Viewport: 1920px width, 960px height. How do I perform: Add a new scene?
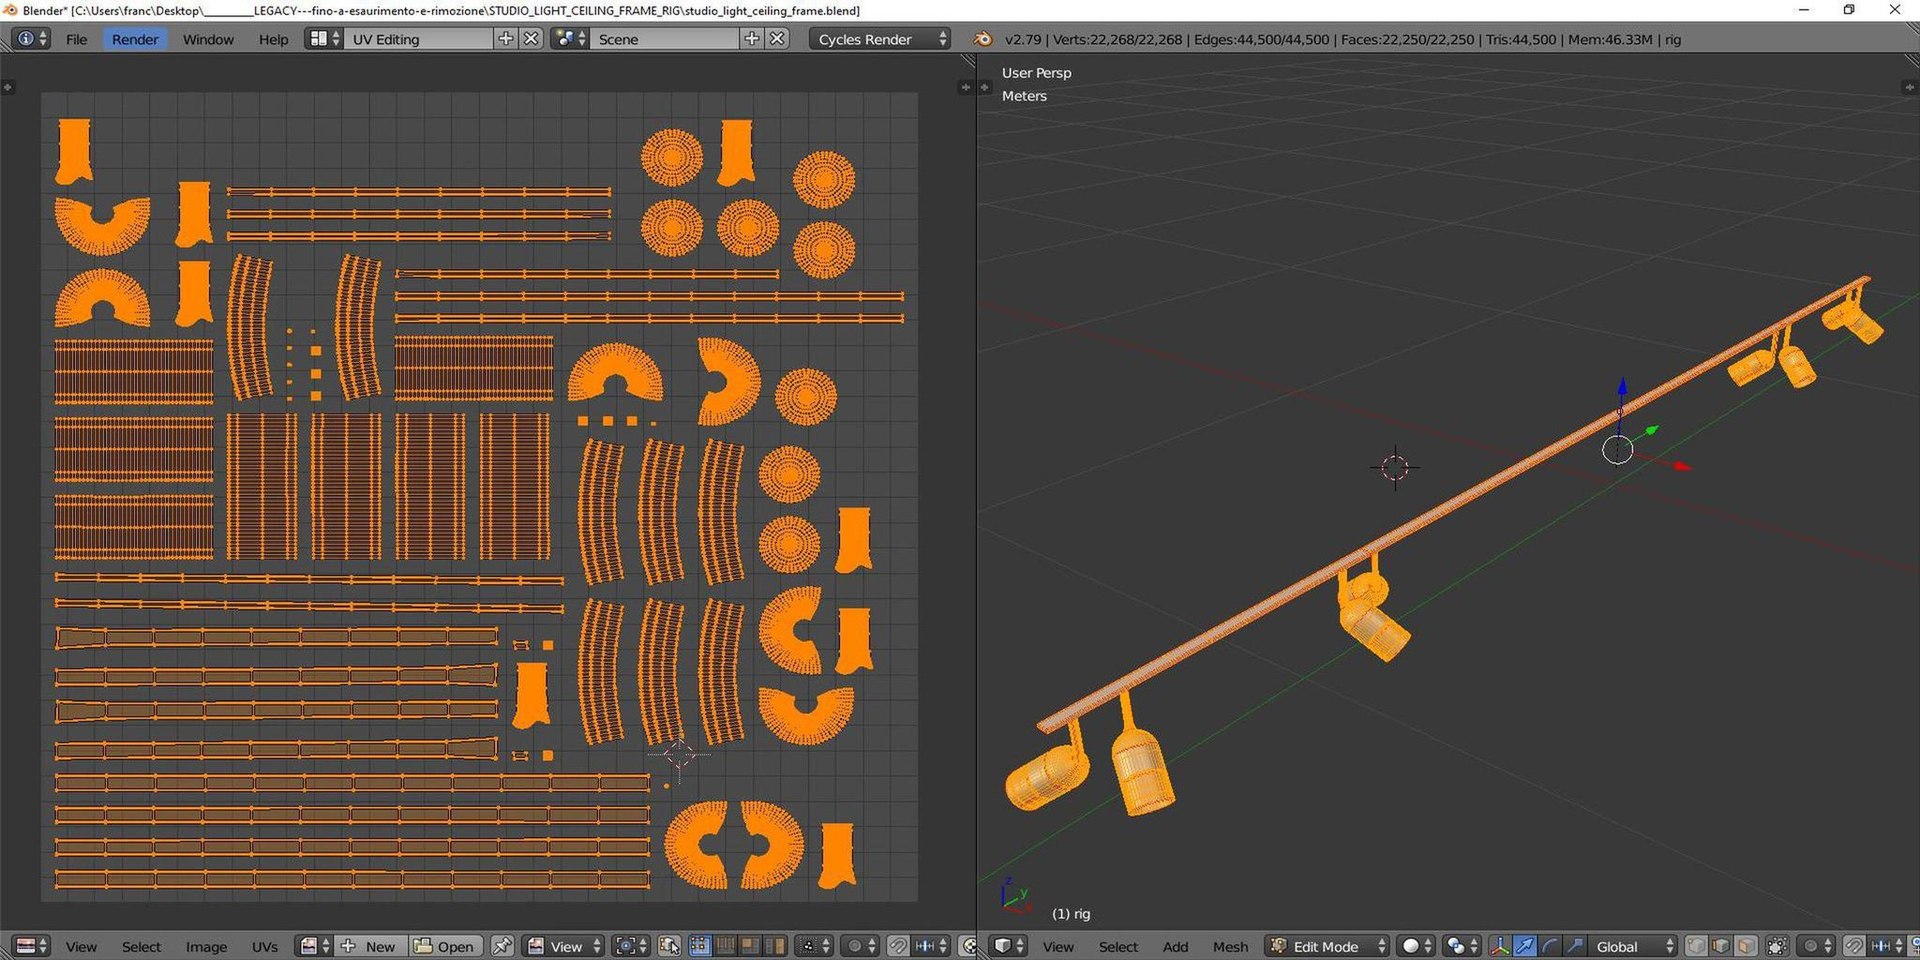point(752,39)
